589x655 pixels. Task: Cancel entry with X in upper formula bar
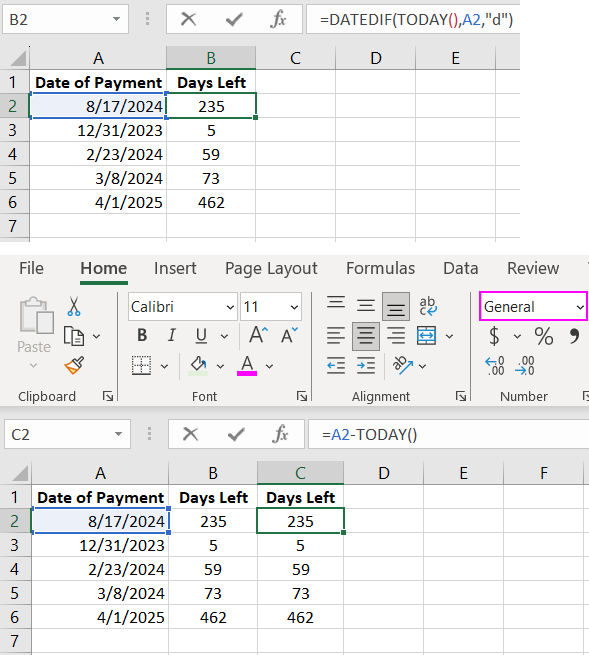point(188,19)
